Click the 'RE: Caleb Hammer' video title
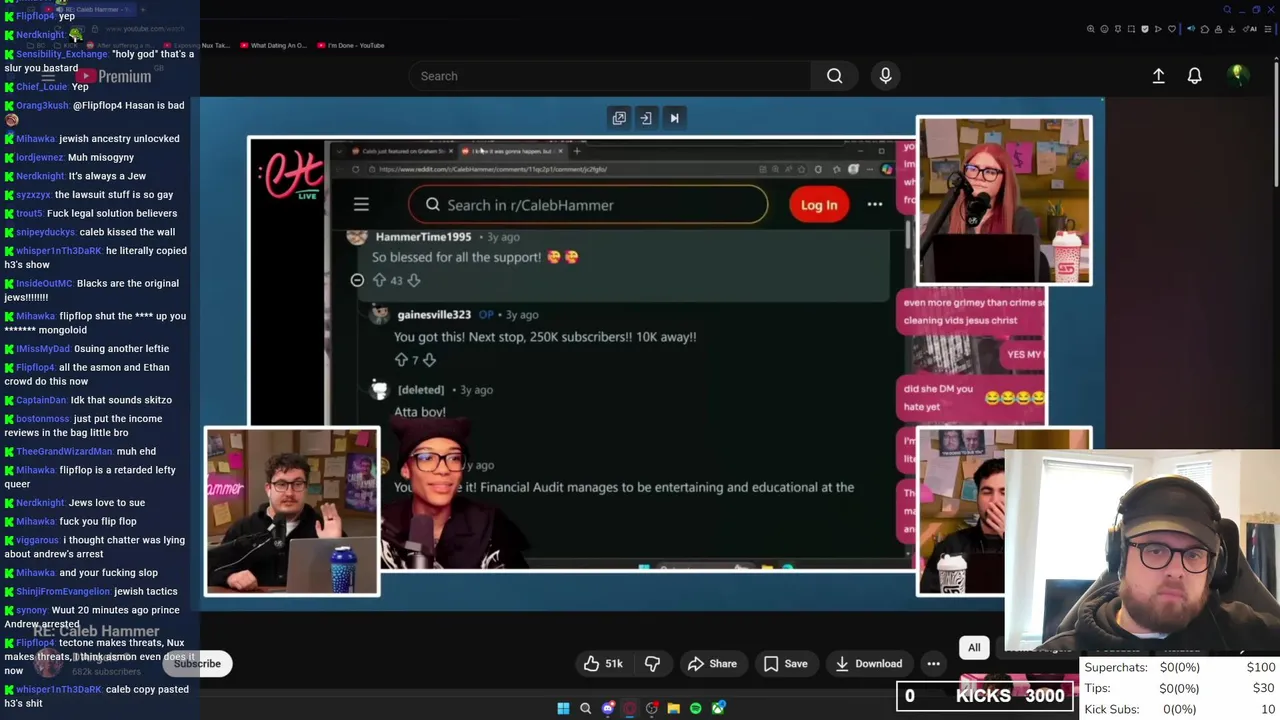 [x=96, y=631]
